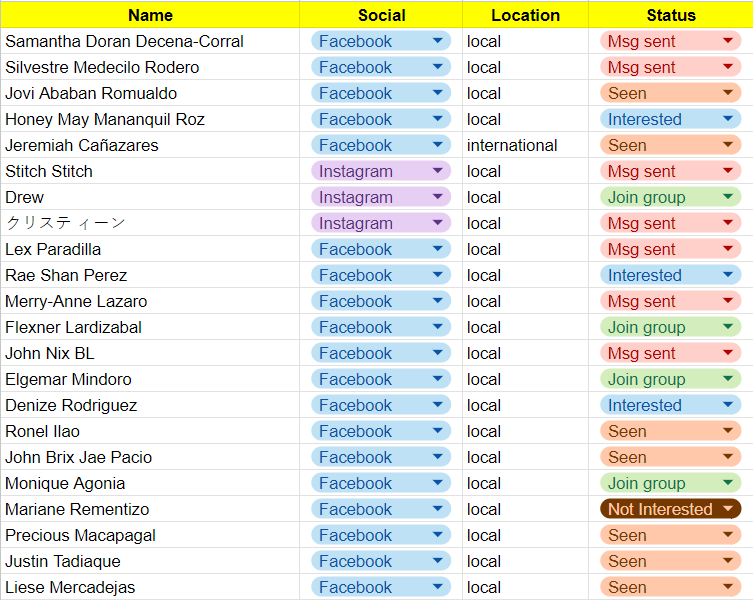Select Location cell for Justin Tadiaque
This screenshot has height=600, width=753.
(x=525, y=561)
